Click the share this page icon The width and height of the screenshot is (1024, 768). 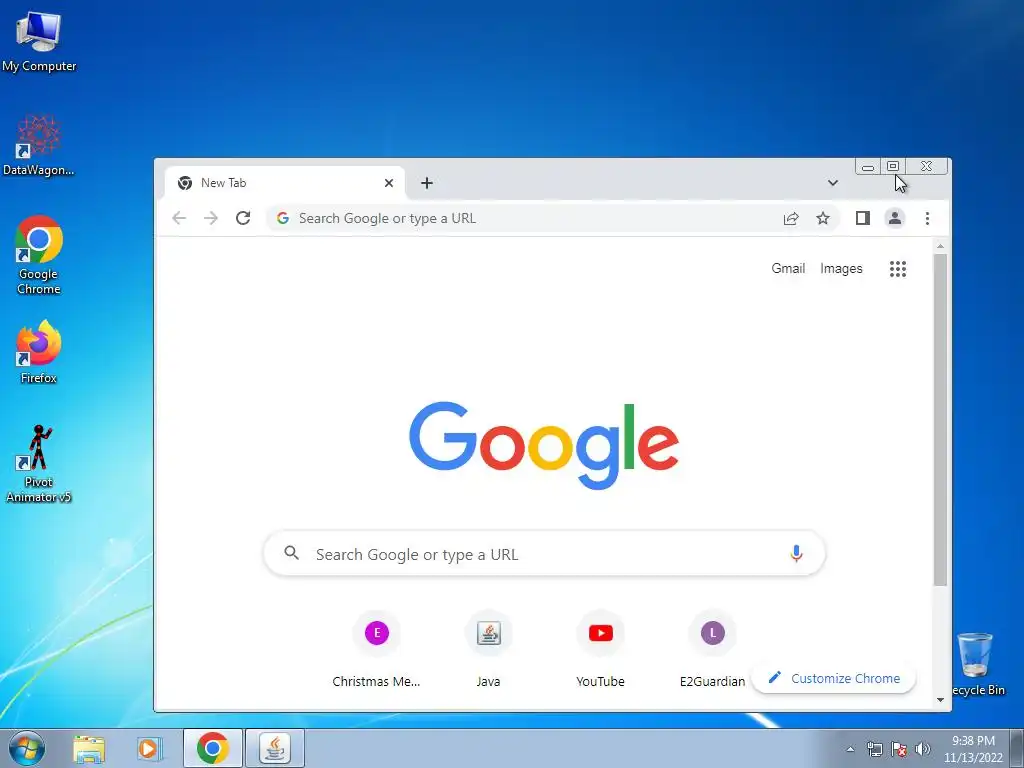(x=791, y=218)
